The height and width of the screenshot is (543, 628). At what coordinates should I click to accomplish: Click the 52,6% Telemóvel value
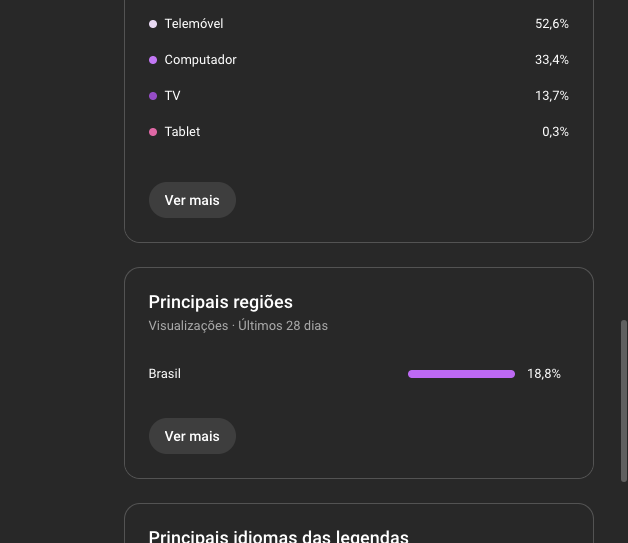(551, 24)
